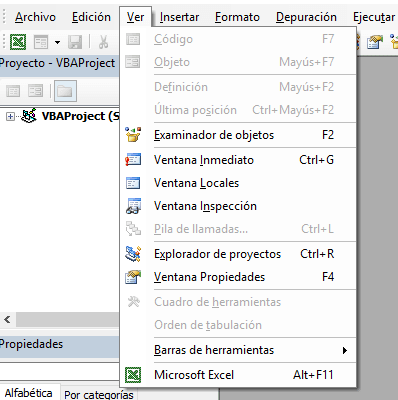Open the Edición menu

coord(91,17)
